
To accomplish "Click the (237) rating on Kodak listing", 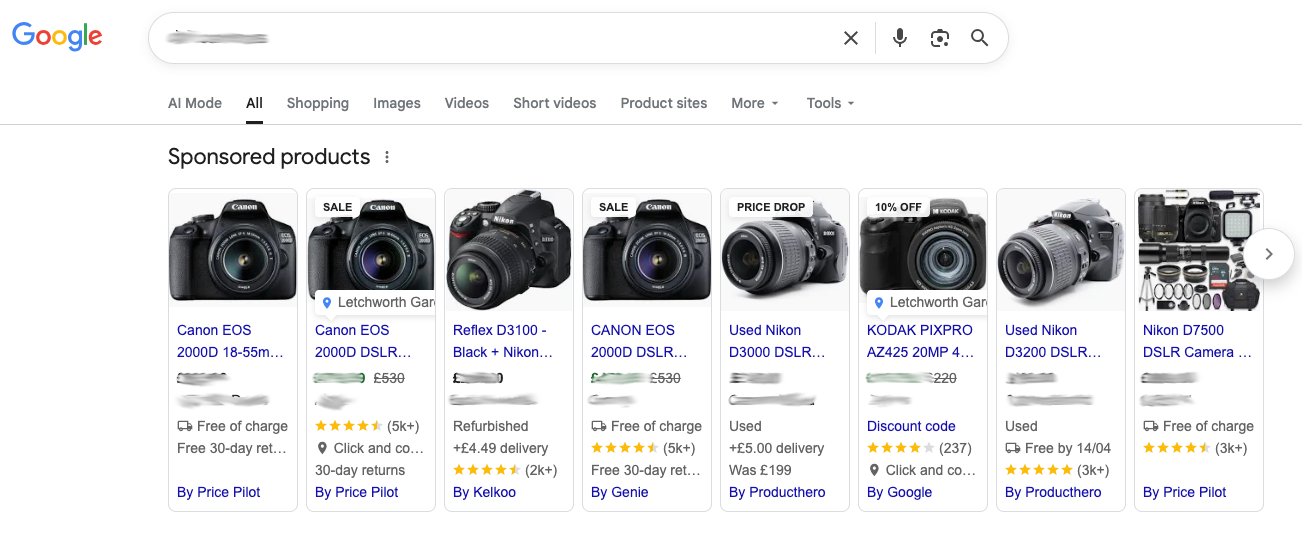I will 955,448.
